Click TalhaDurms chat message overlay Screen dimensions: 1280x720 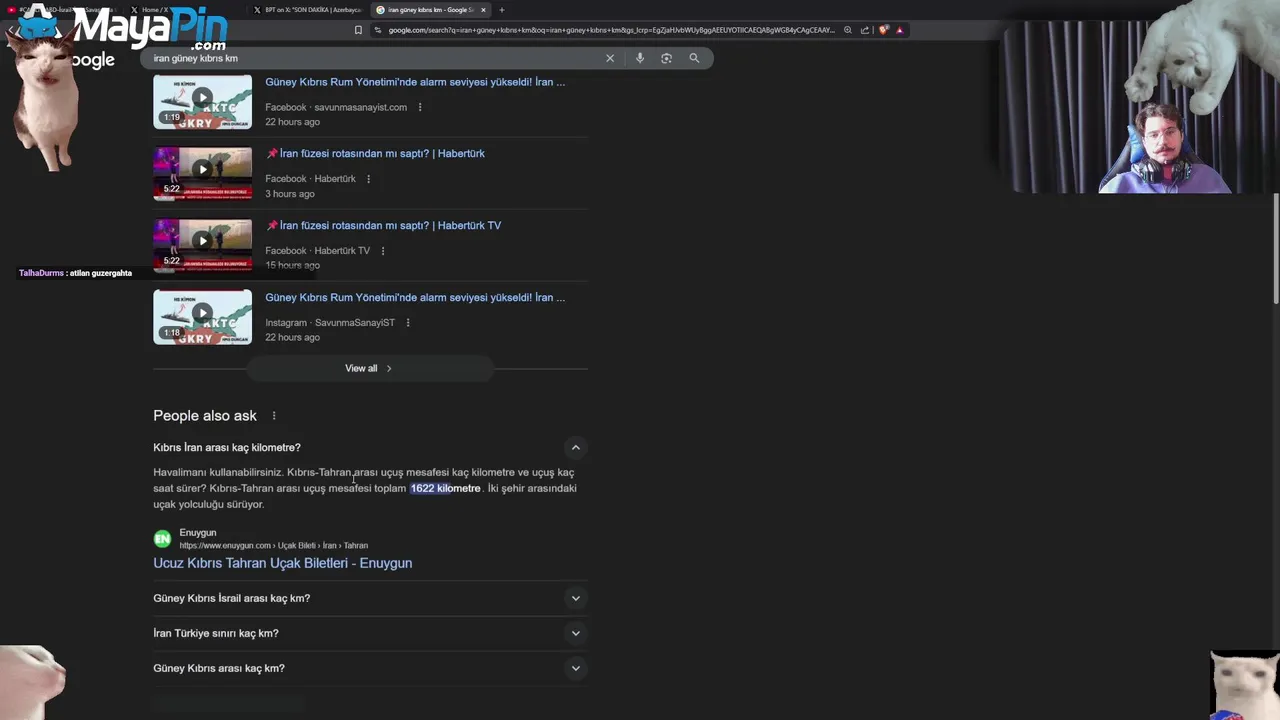click(x=75, y=273)
